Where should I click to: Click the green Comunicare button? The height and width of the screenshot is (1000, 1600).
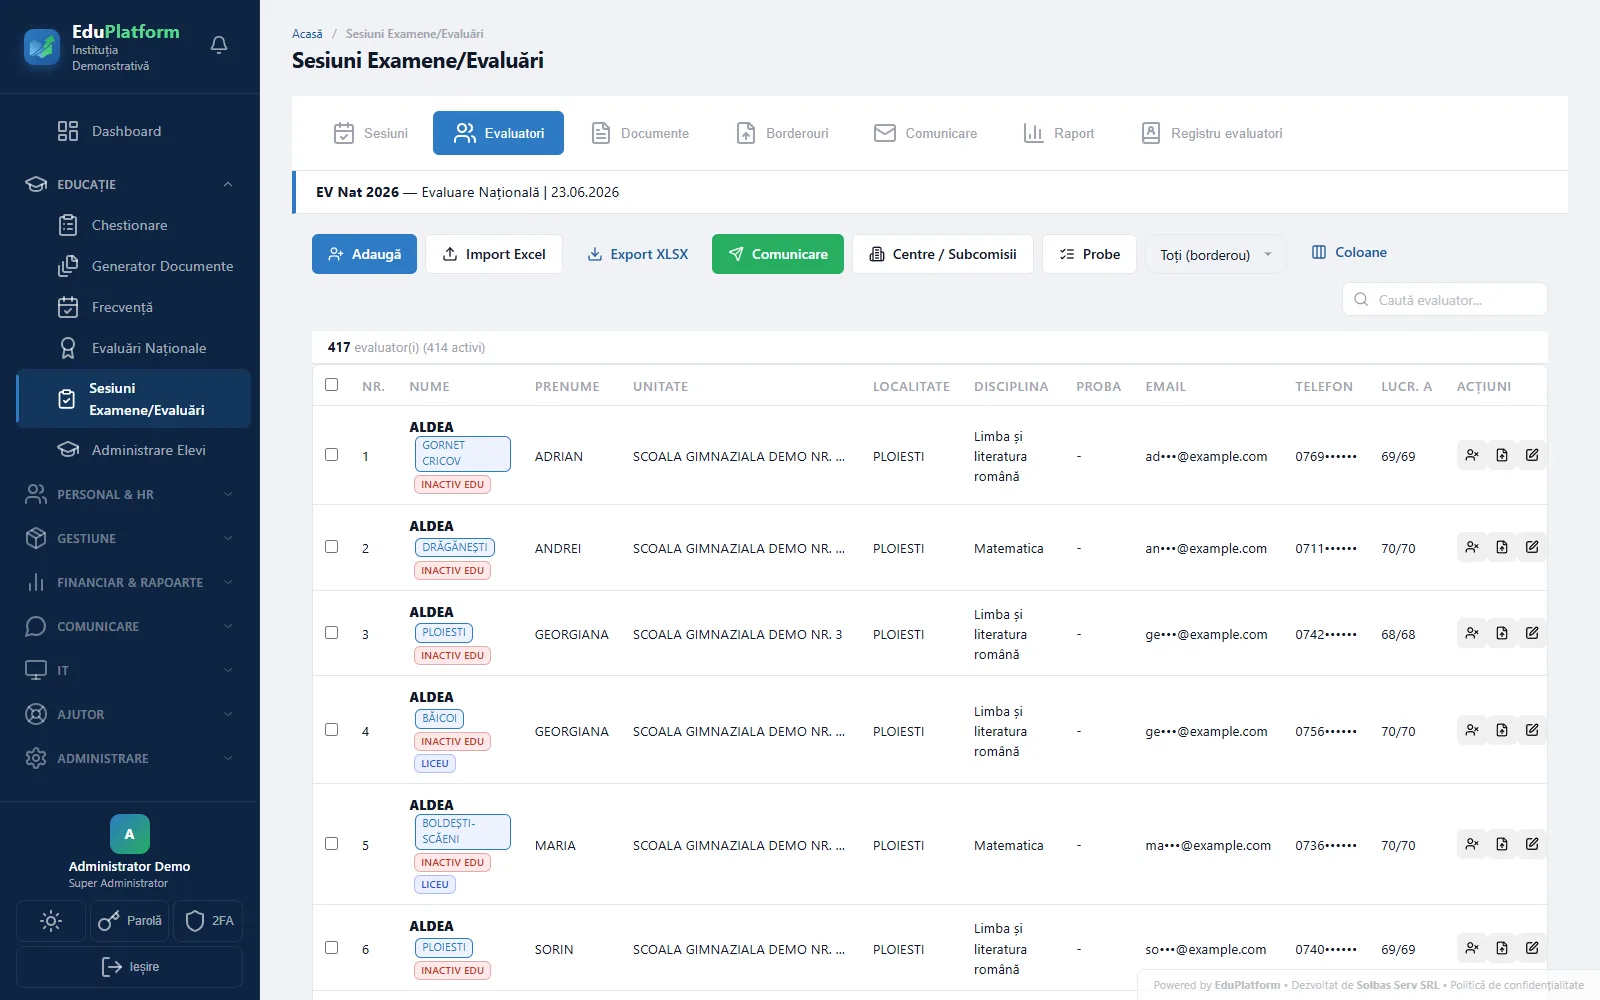(x=778, y=254)
